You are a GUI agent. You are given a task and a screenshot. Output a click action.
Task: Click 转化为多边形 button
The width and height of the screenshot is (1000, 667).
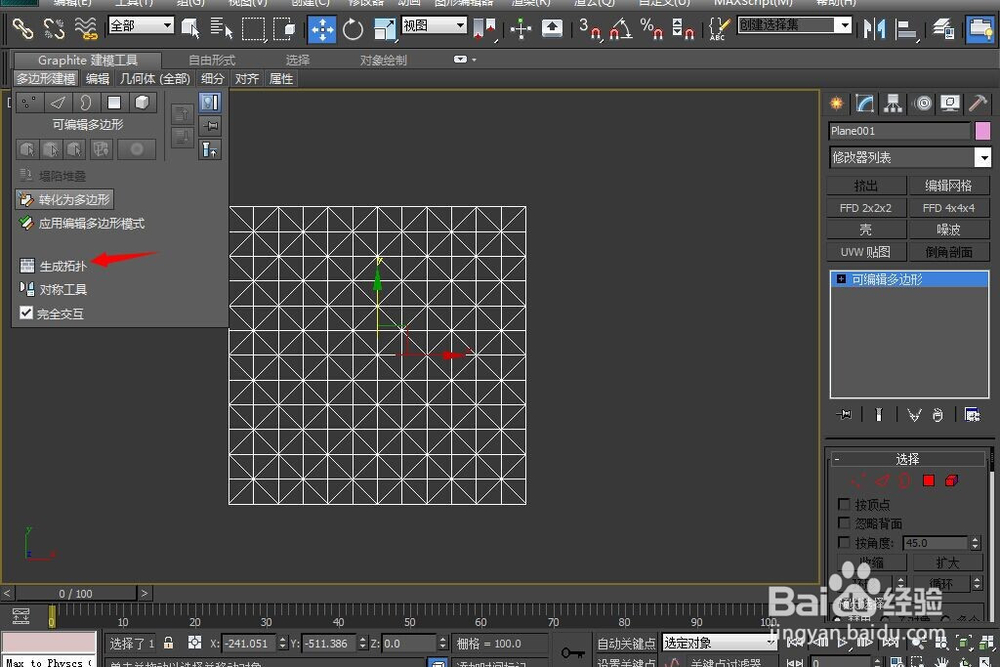pos(64,200)
